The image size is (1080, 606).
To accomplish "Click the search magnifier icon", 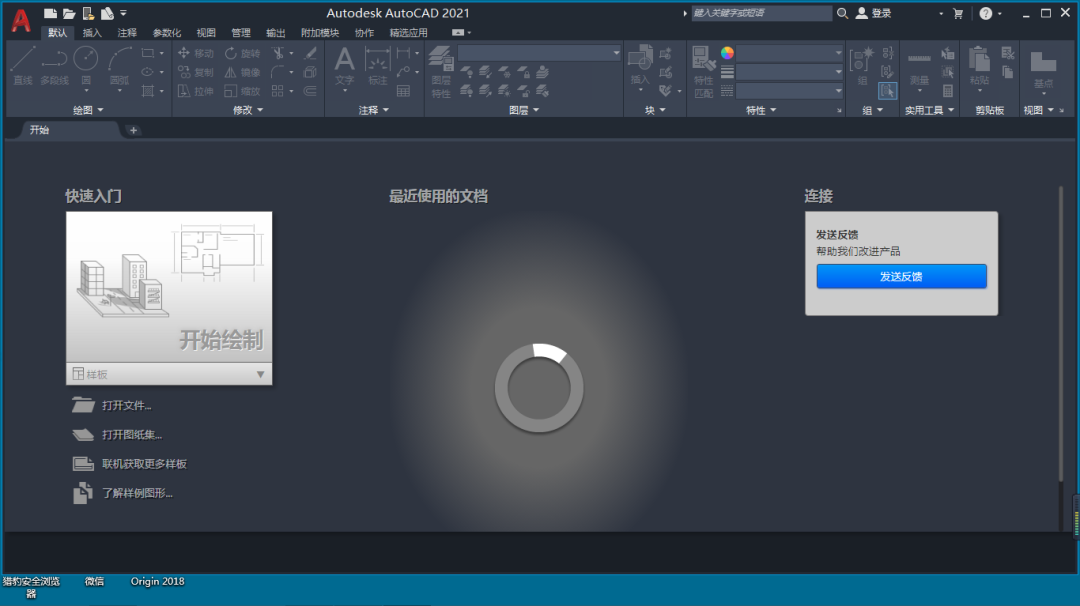I will (842, 13).
